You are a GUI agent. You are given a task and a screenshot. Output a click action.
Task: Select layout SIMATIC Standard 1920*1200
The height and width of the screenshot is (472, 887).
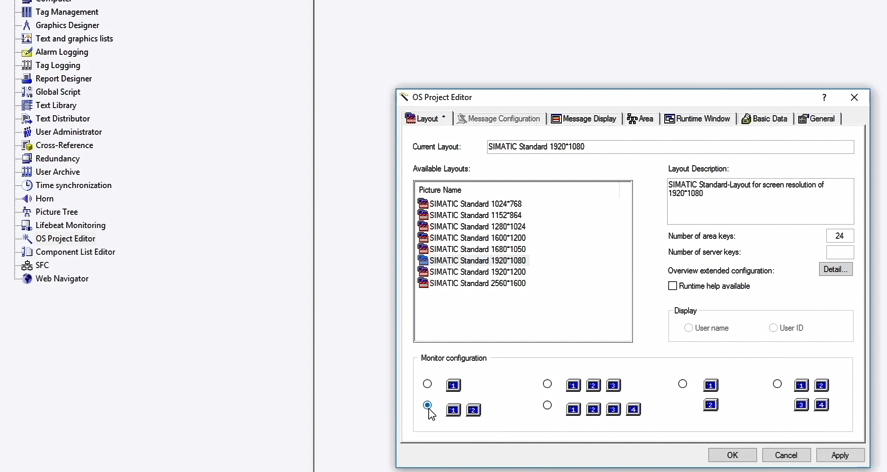(x=477, y=272)
